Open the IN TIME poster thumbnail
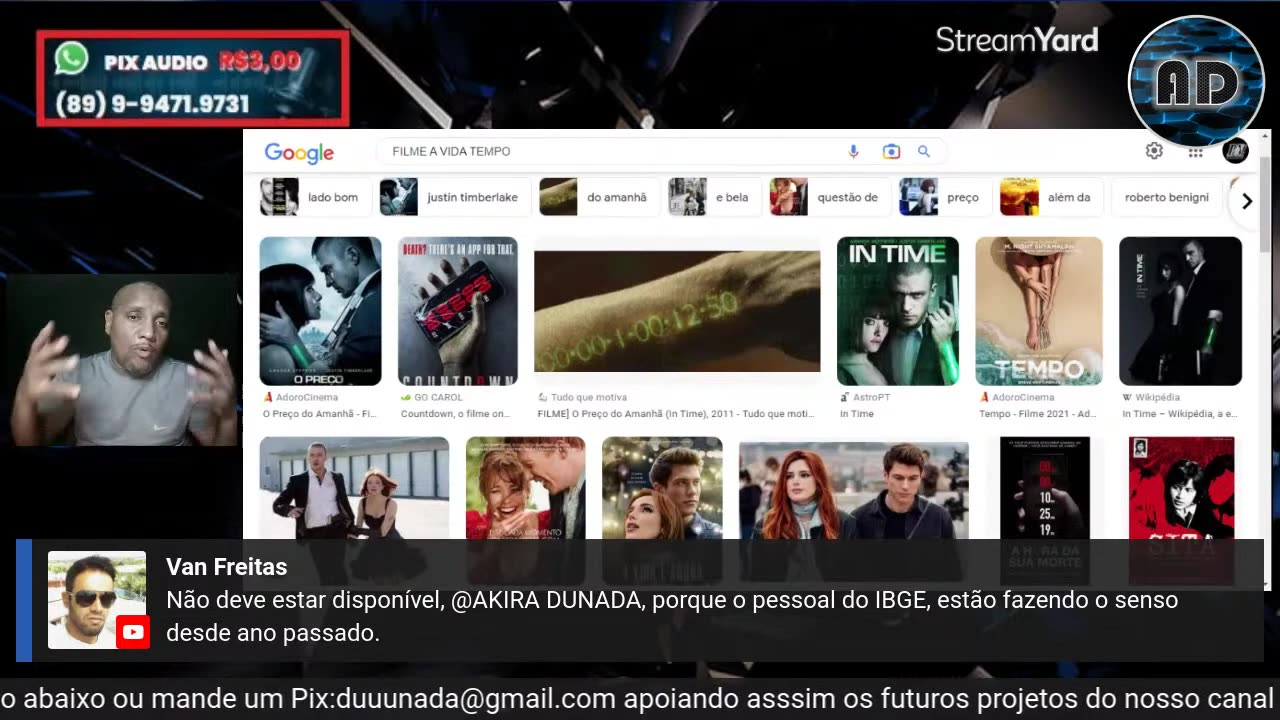This screenshot has width=1280, height=720. [898, 311]
